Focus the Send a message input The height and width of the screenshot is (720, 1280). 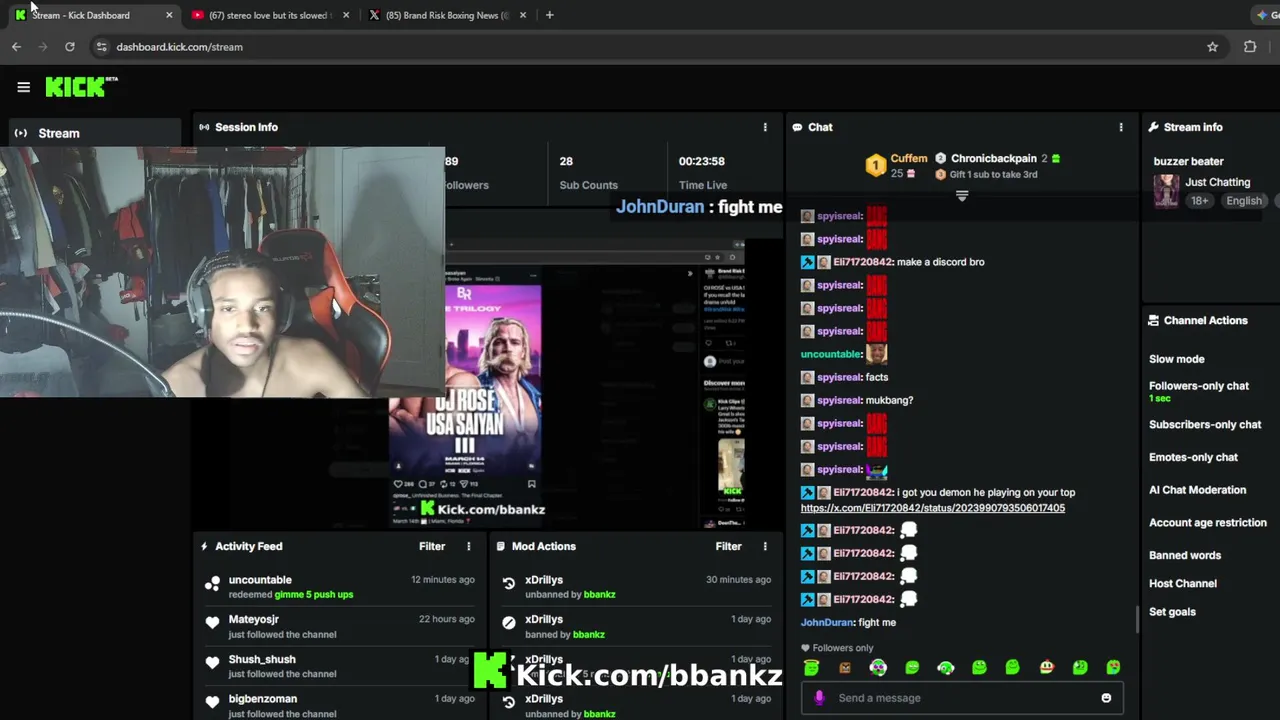960,698
